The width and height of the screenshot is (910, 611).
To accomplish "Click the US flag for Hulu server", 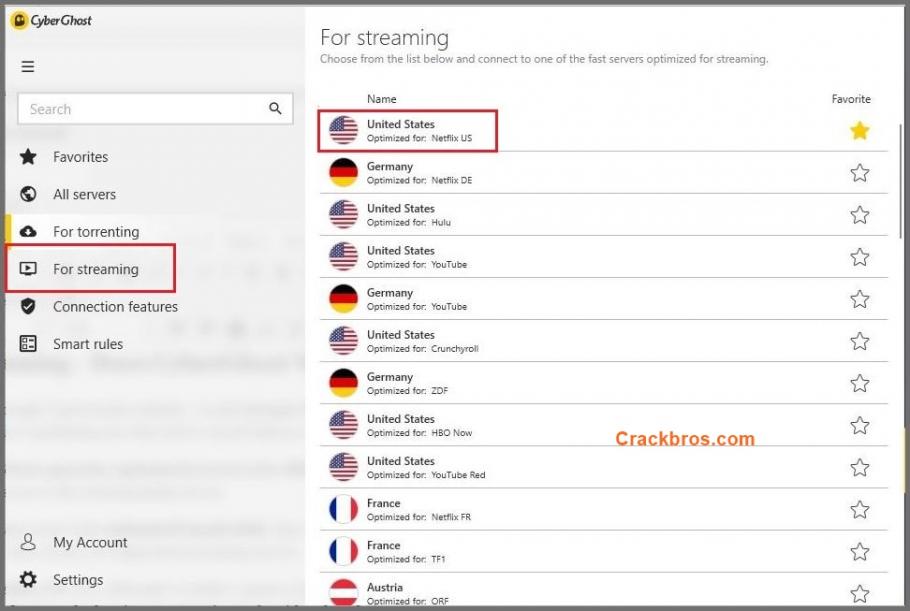I will 344,214.
